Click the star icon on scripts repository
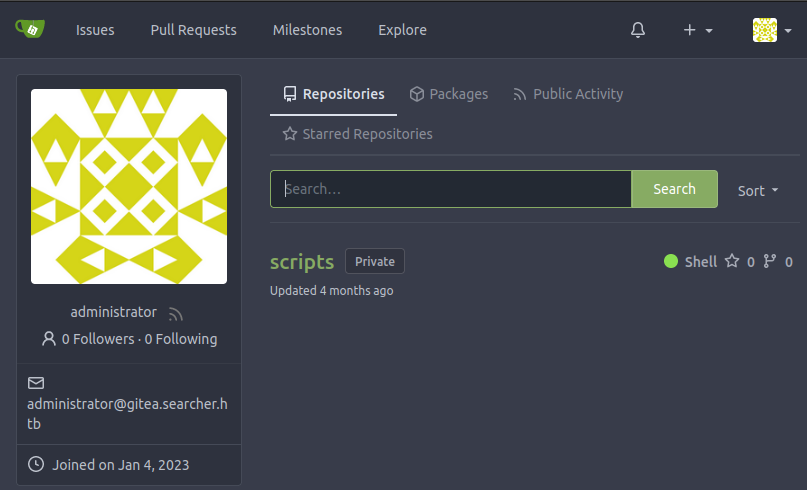Screen dimensions: 807x490 point(732,261)
